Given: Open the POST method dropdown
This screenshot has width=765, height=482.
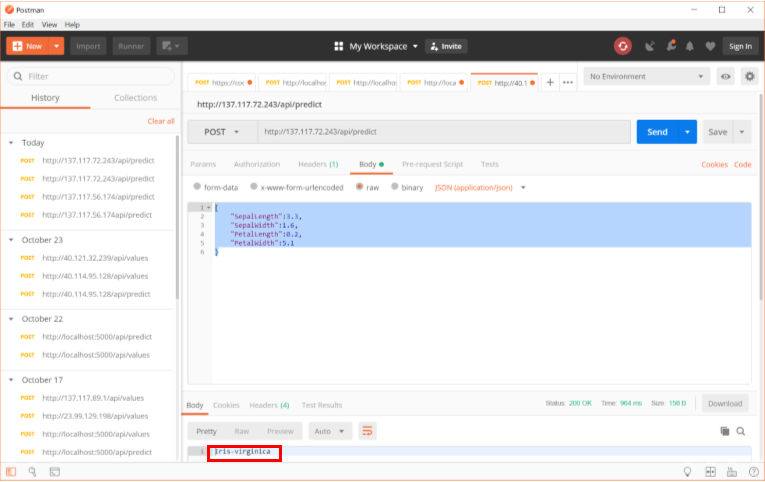Looking at the screenshot, I should (221, 132).
